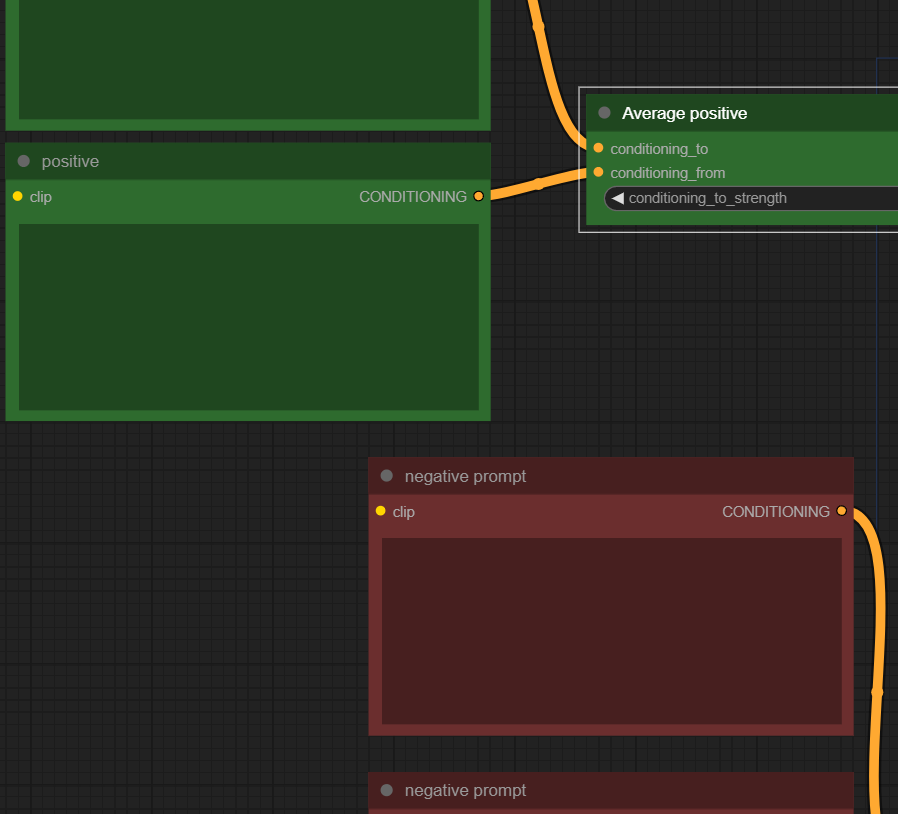Click inside the upper negative prompt text area
Image resolution: width=898 pixels, height=814 pixels.
613,630
